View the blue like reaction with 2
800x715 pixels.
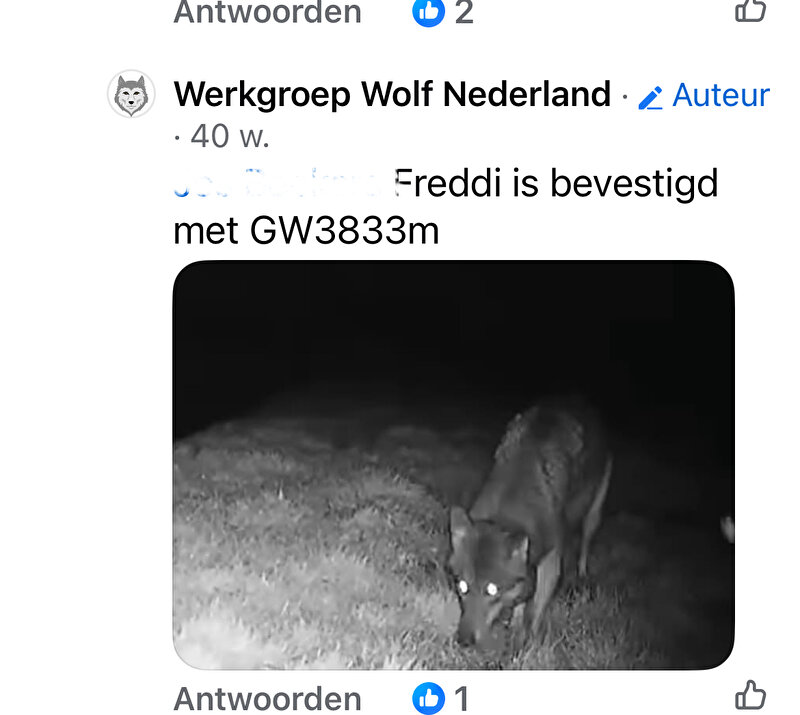(429, 11)
